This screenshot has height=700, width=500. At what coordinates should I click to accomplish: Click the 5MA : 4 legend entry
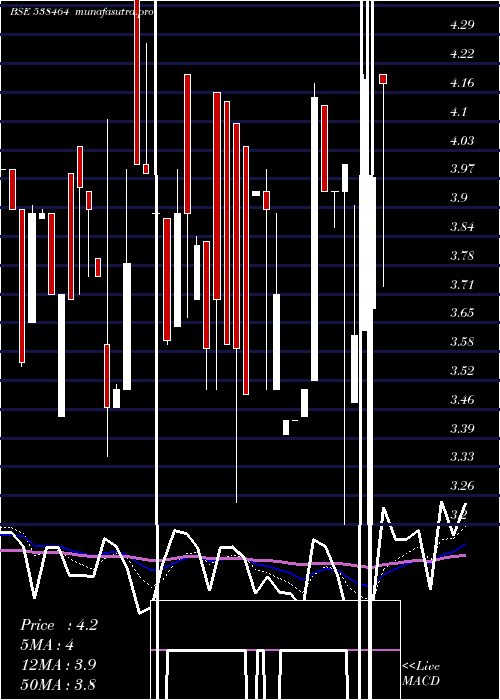point(47,645)
